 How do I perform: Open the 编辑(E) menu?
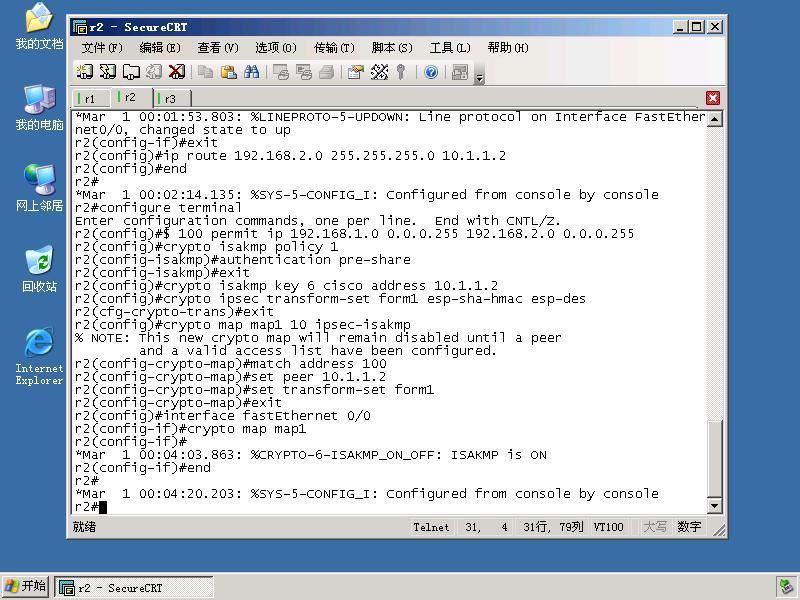coord(160,48)
